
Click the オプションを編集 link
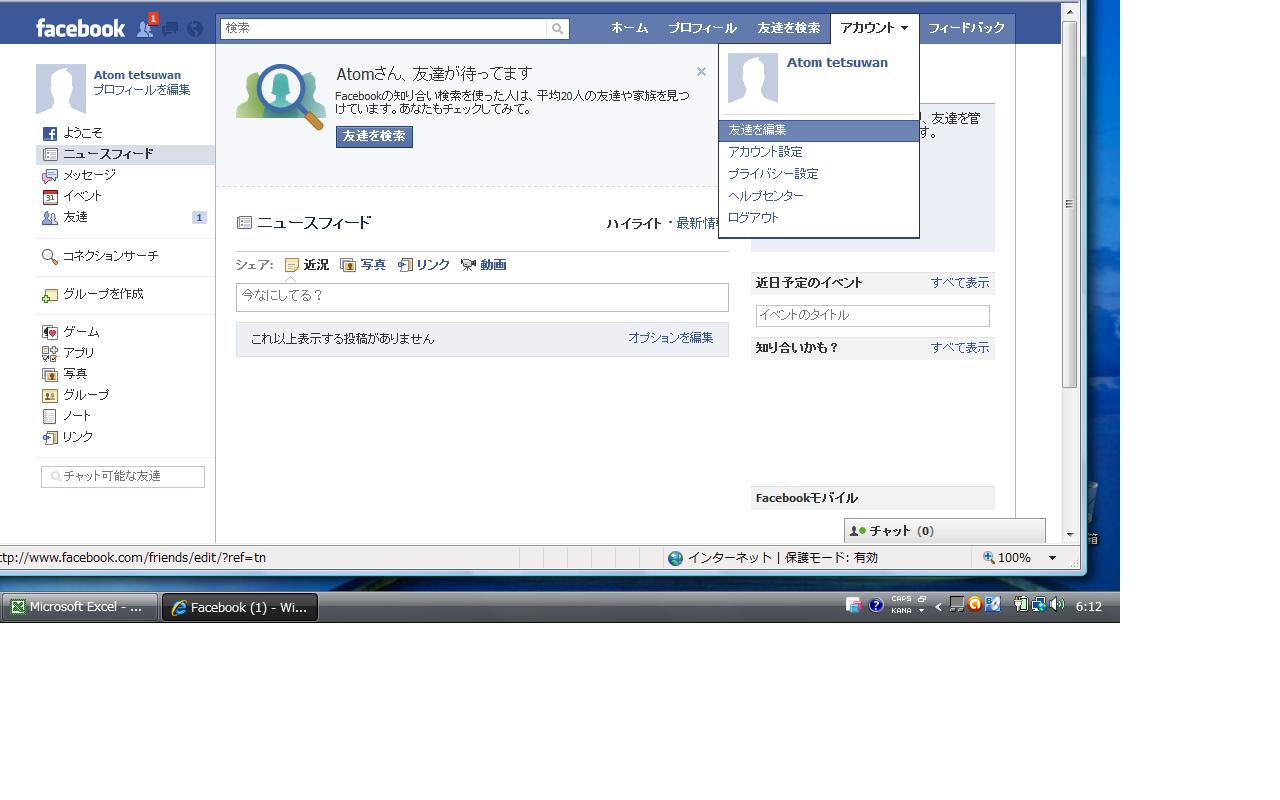671,338
